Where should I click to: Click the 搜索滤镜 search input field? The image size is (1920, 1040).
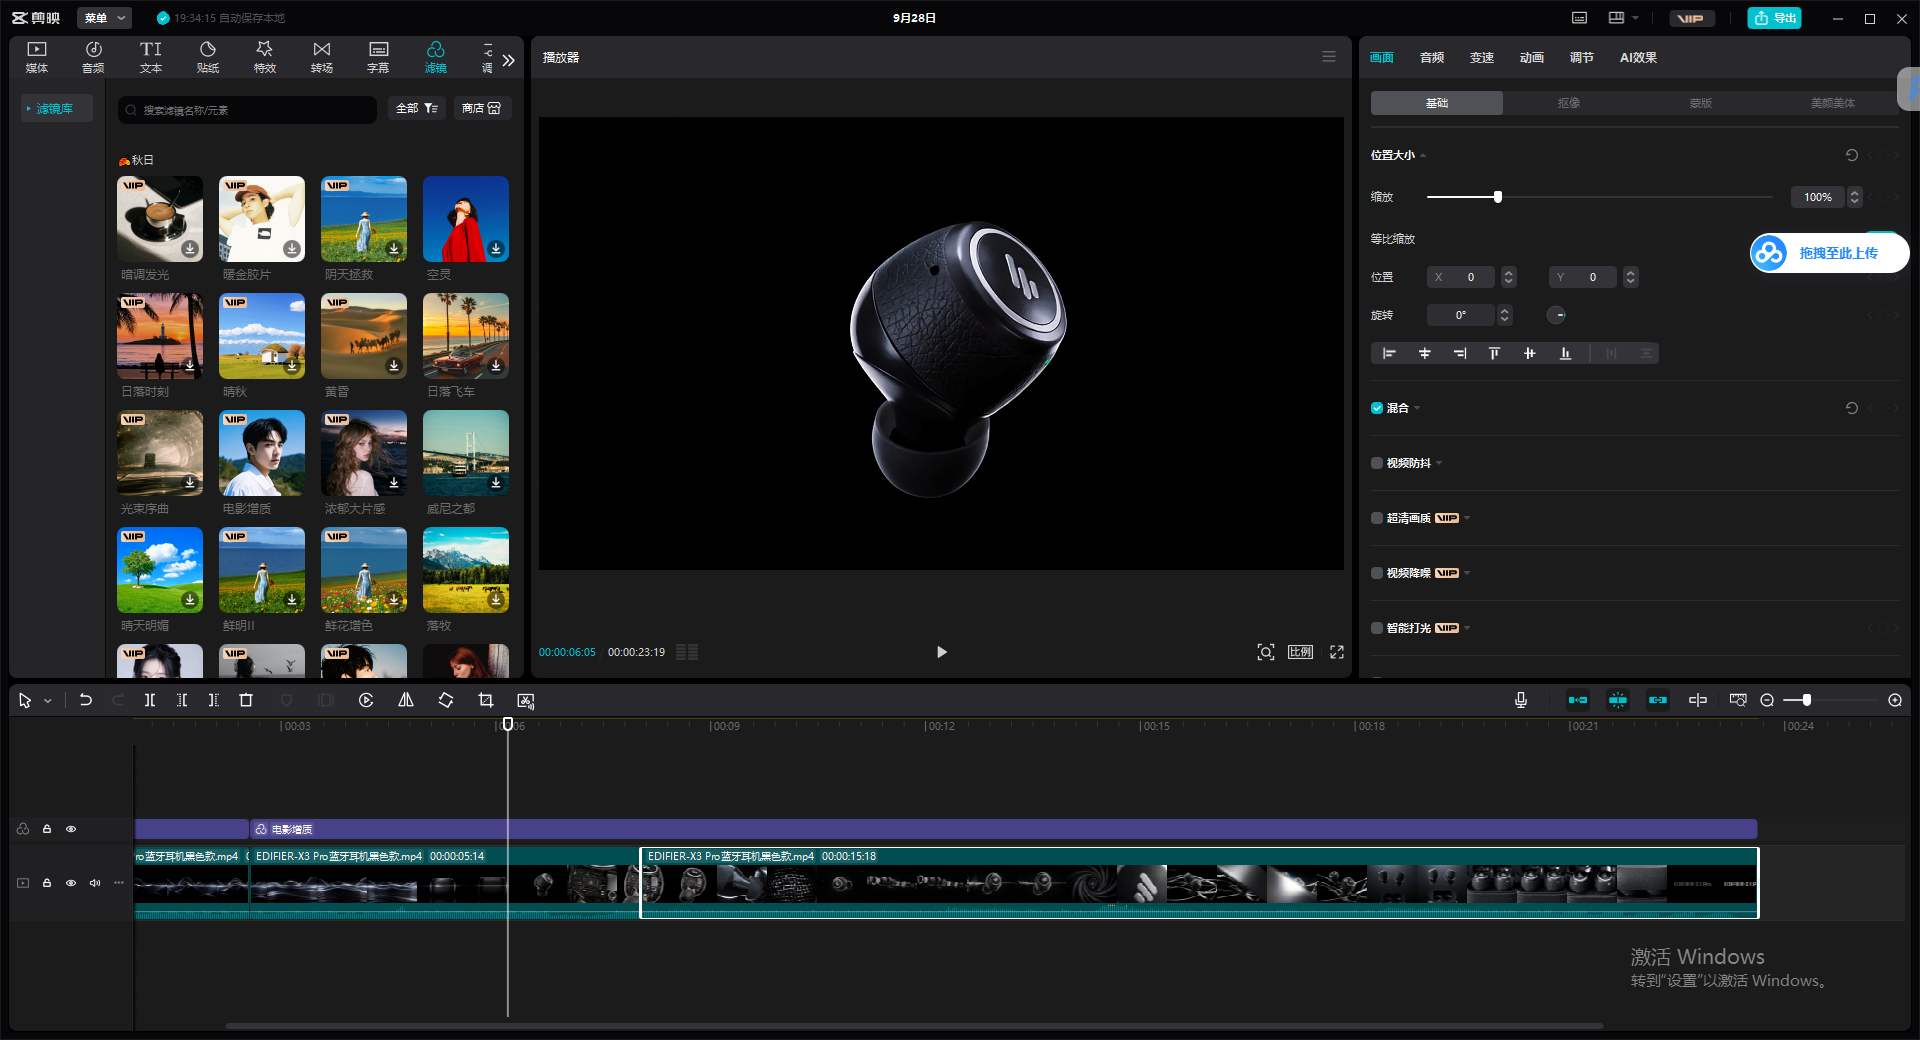point(248,110)
